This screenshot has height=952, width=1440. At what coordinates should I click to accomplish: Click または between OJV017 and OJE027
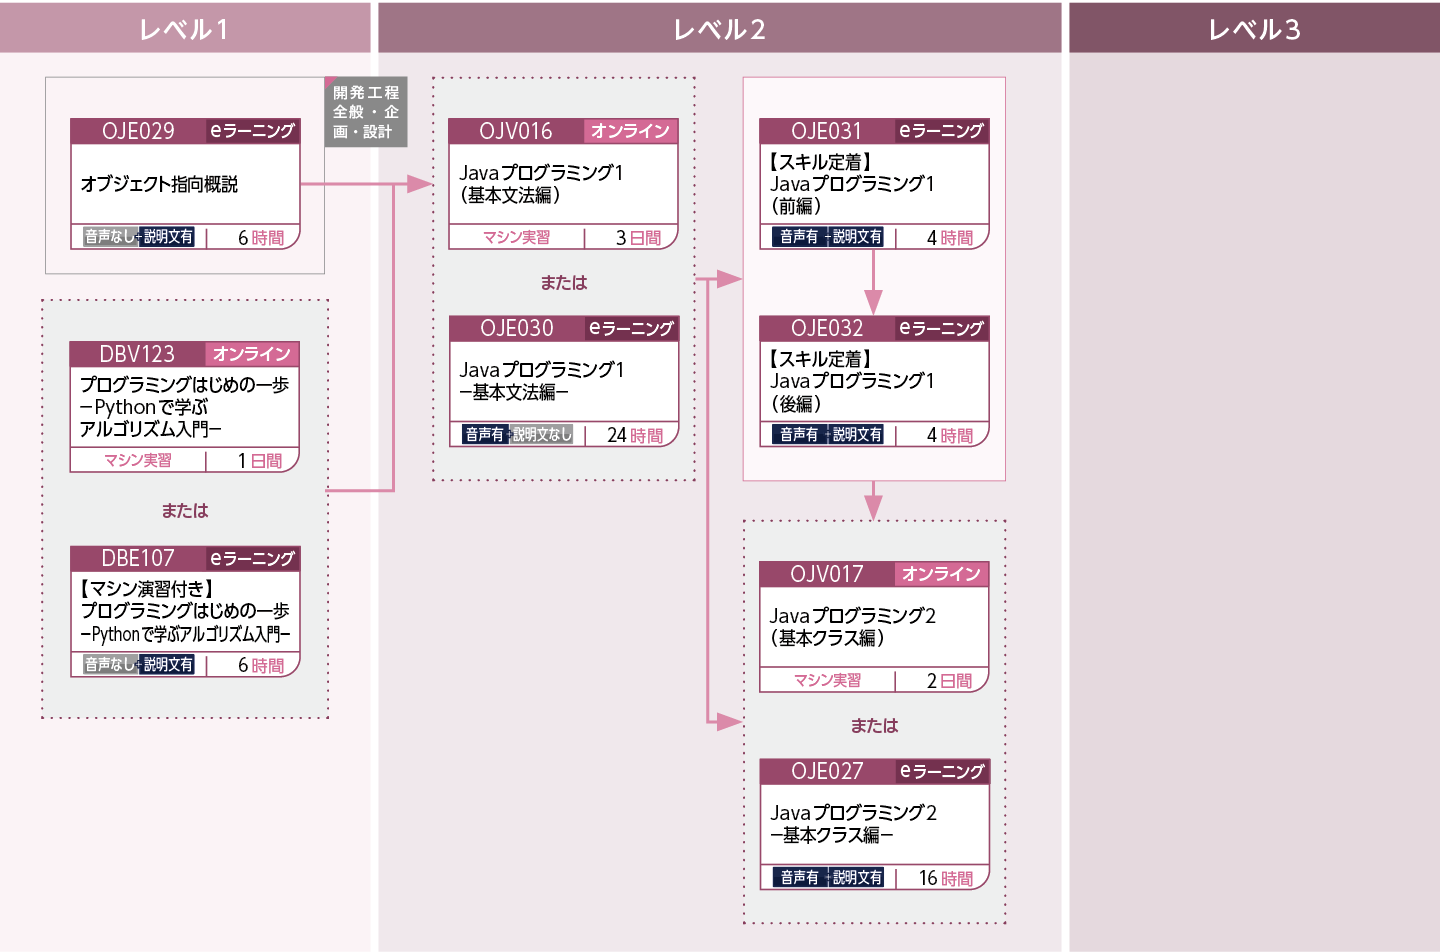click(x=875, y=725)
